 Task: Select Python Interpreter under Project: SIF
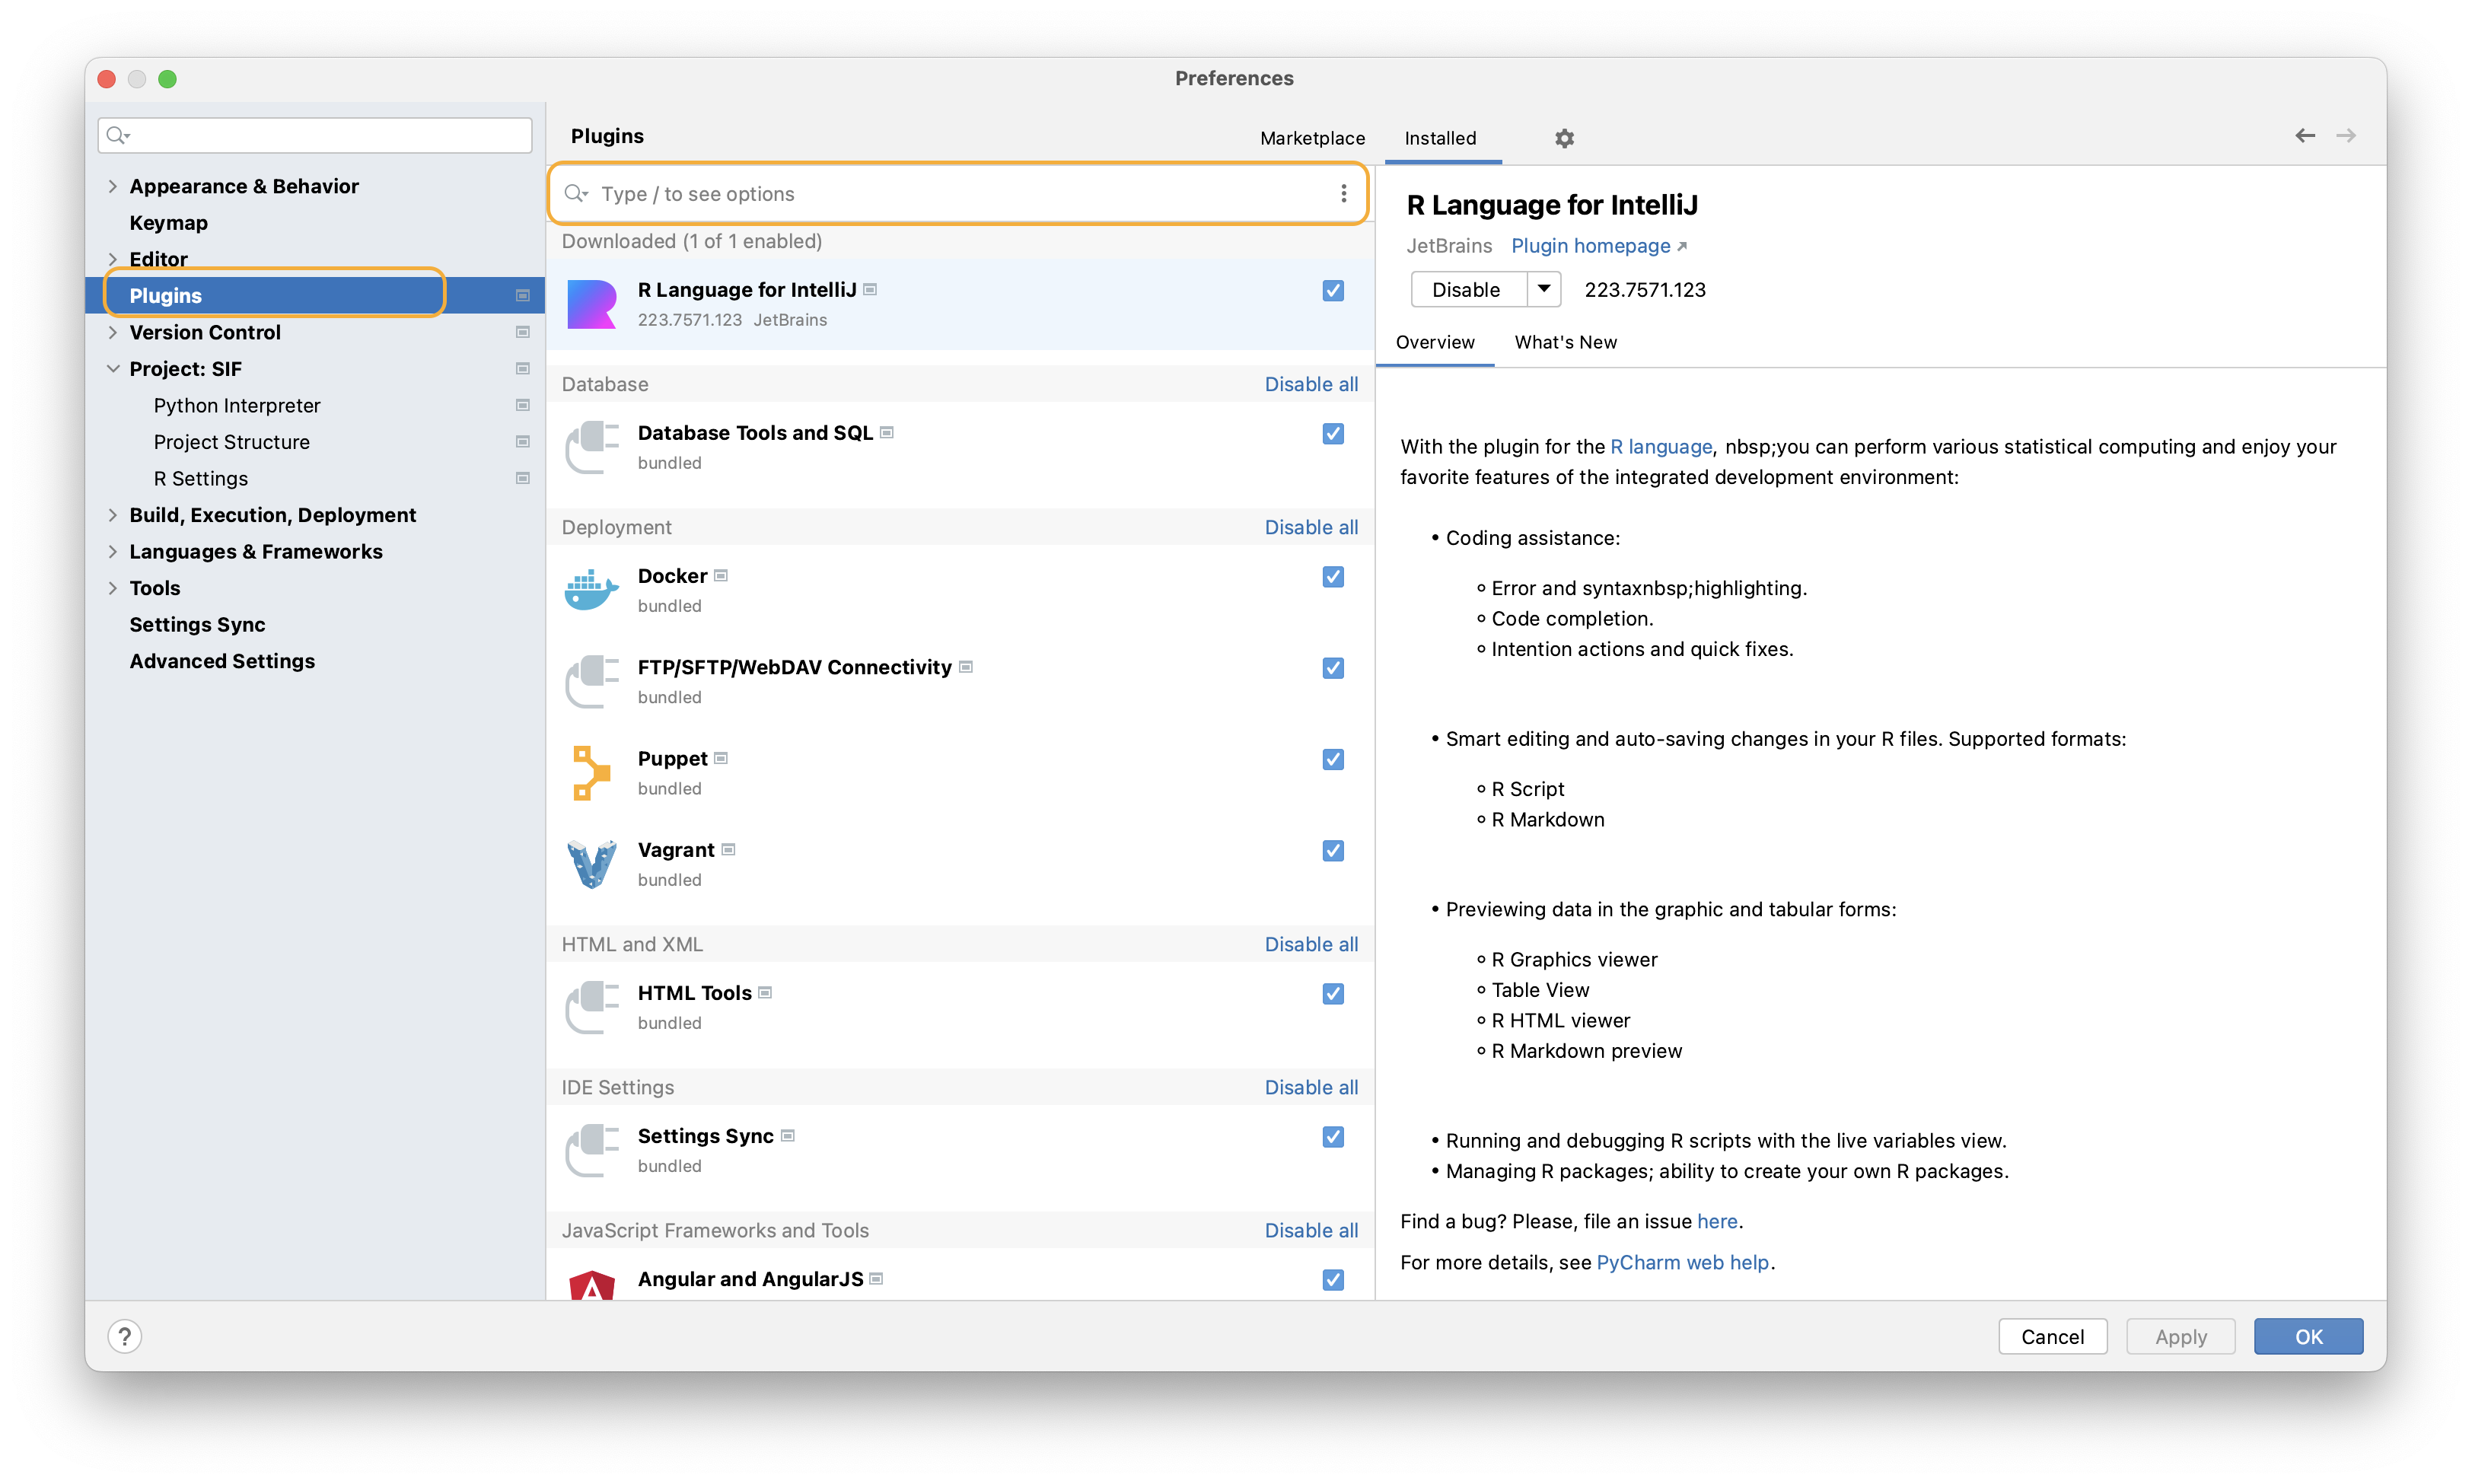coord(237,405)
